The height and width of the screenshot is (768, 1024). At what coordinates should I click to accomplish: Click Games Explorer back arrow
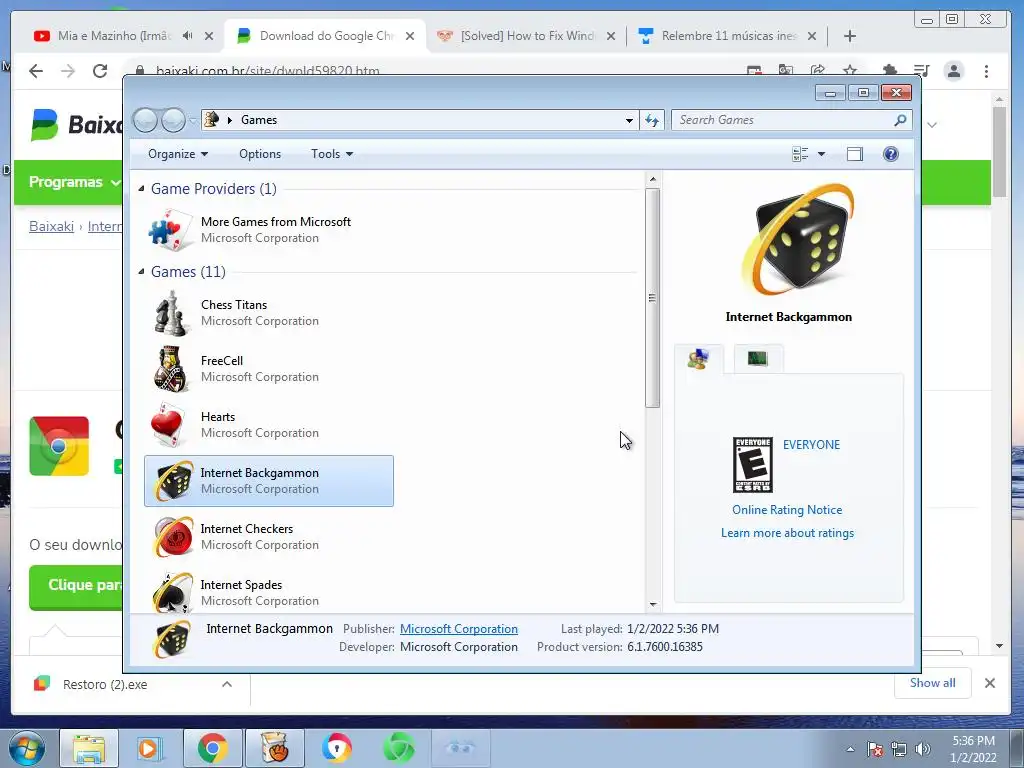click(145, 120)
